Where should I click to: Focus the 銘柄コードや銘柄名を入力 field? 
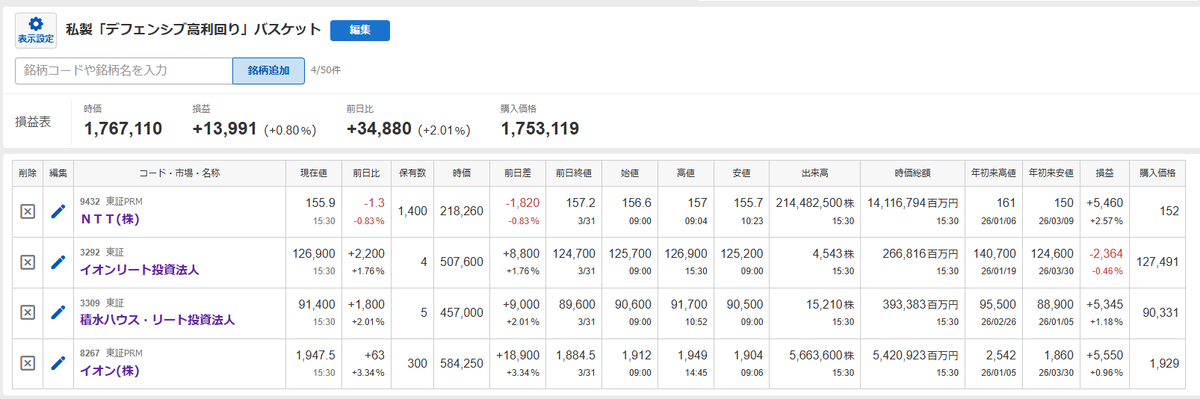point(124,71)
